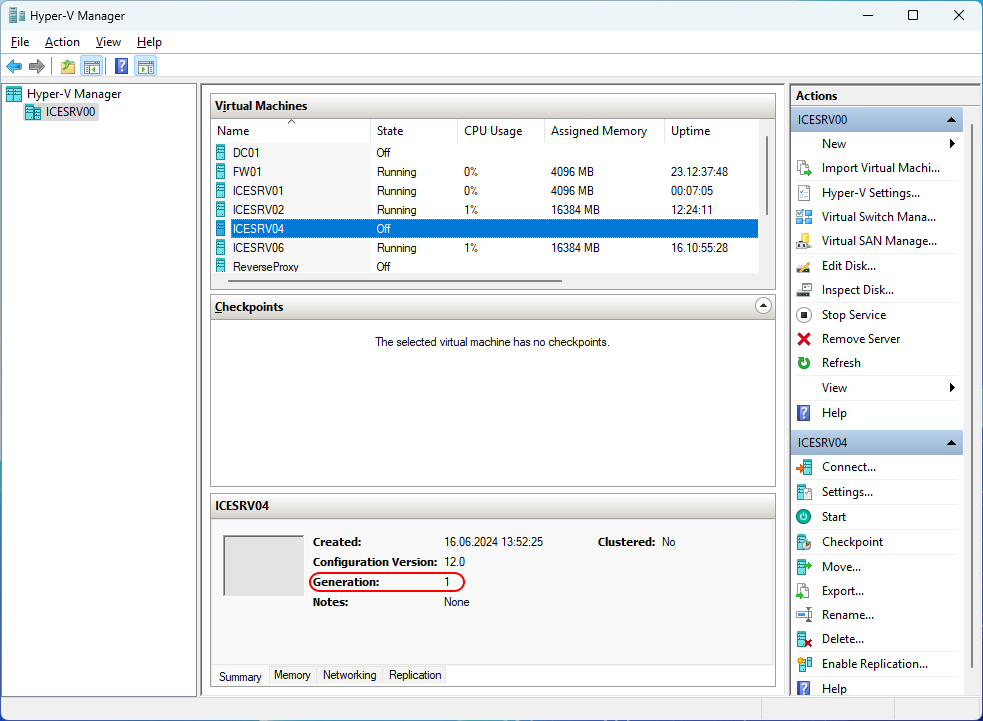Screen dimensions: 983x721
Task: Open the Action menu
Action: coord(62,42)
